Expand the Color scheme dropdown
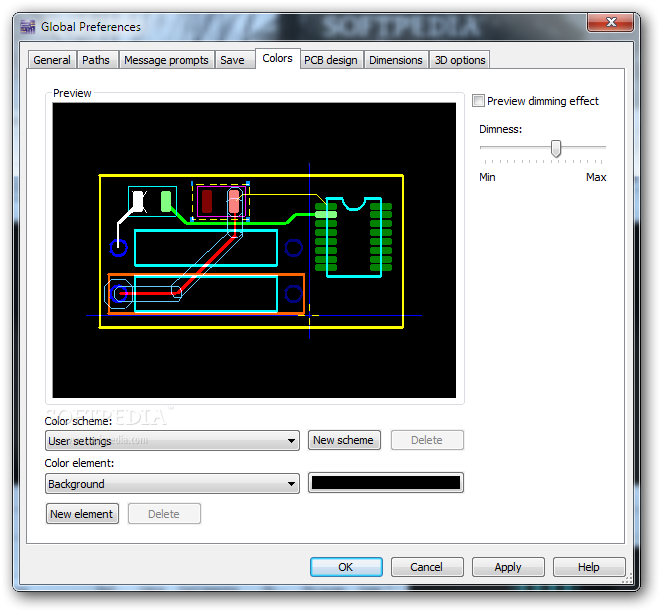Image resolution: width=661 pixels, height=612 pixels. [172, 440]
